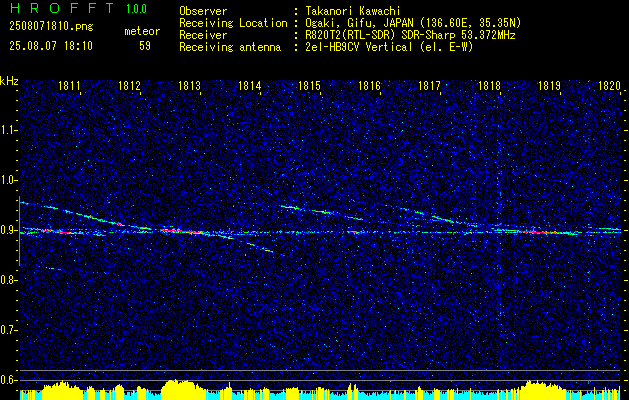Select R820T2(RTL-SDR) SDR-Sharp 53.372MHz text
This screenshot has height=400, width=629.
(x=410, y=35)
